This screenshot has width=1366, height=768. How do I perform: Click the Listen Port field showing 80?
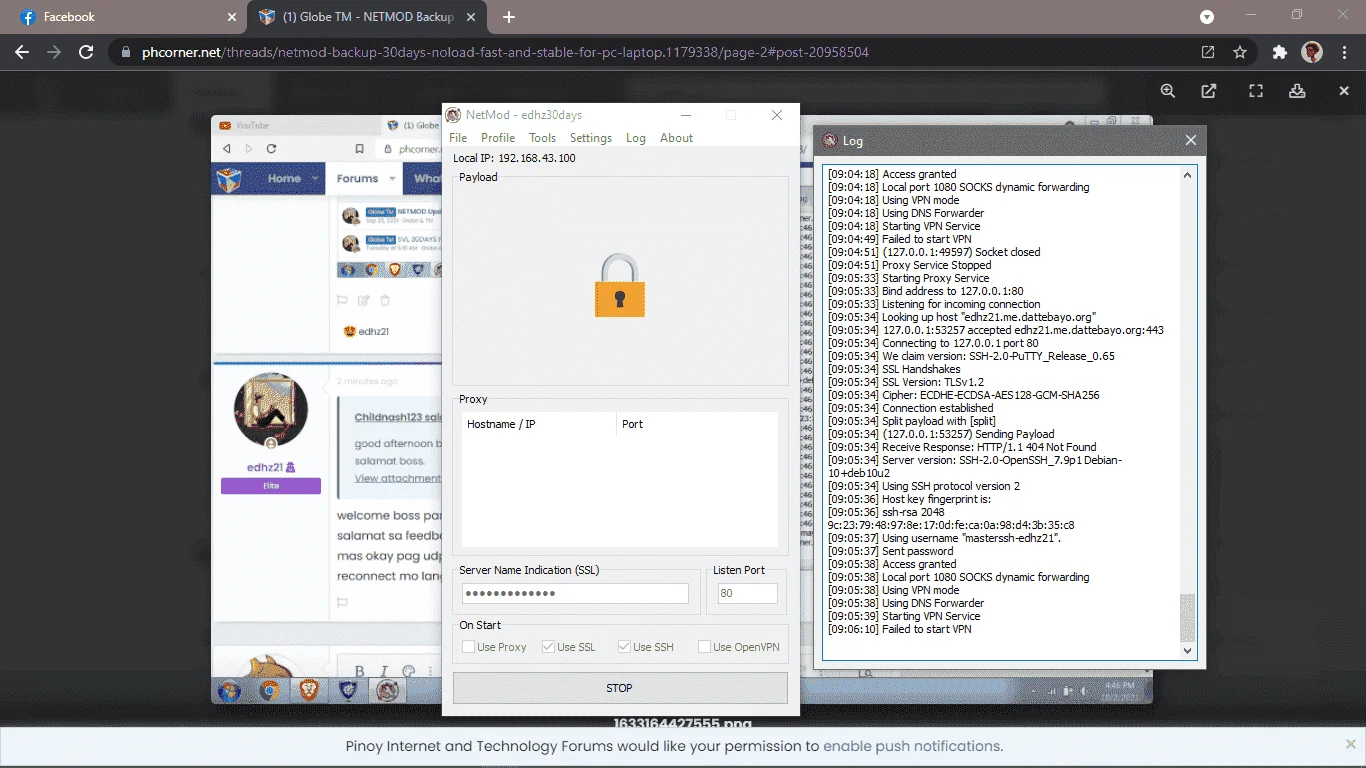point(747,594)
